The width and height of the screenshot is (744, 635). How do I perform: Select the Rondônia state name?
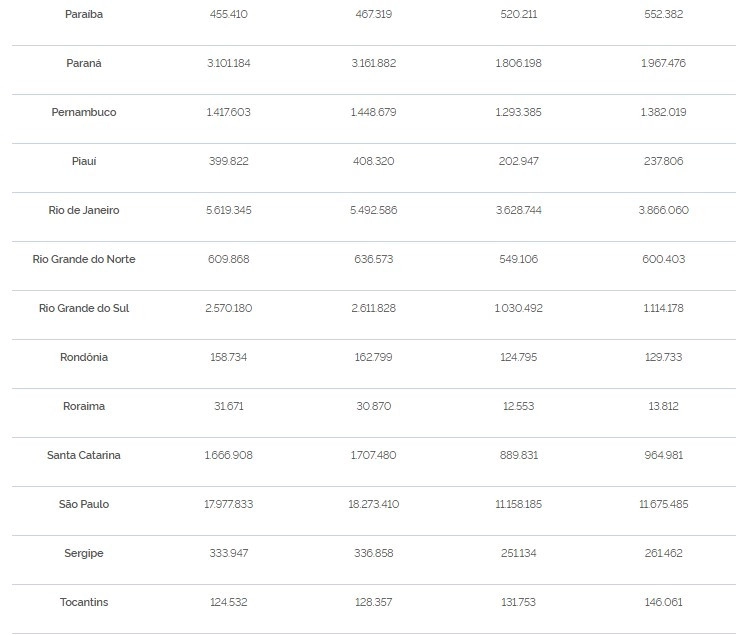coord(84,357)
